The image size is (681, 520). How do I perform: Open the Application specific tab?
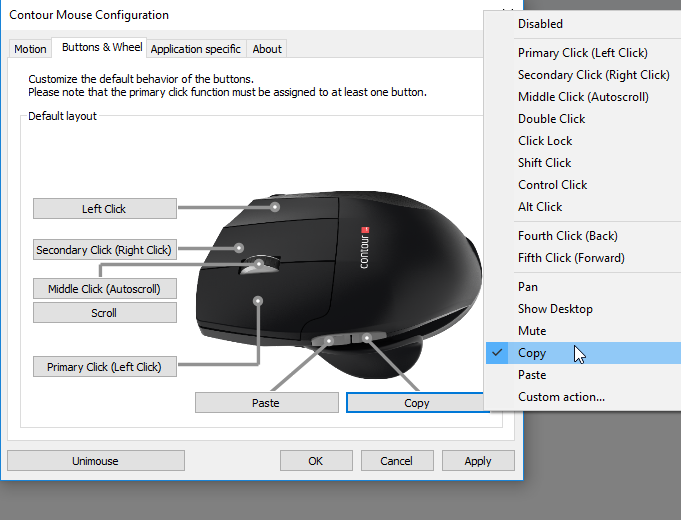click(x=196, y=49)
